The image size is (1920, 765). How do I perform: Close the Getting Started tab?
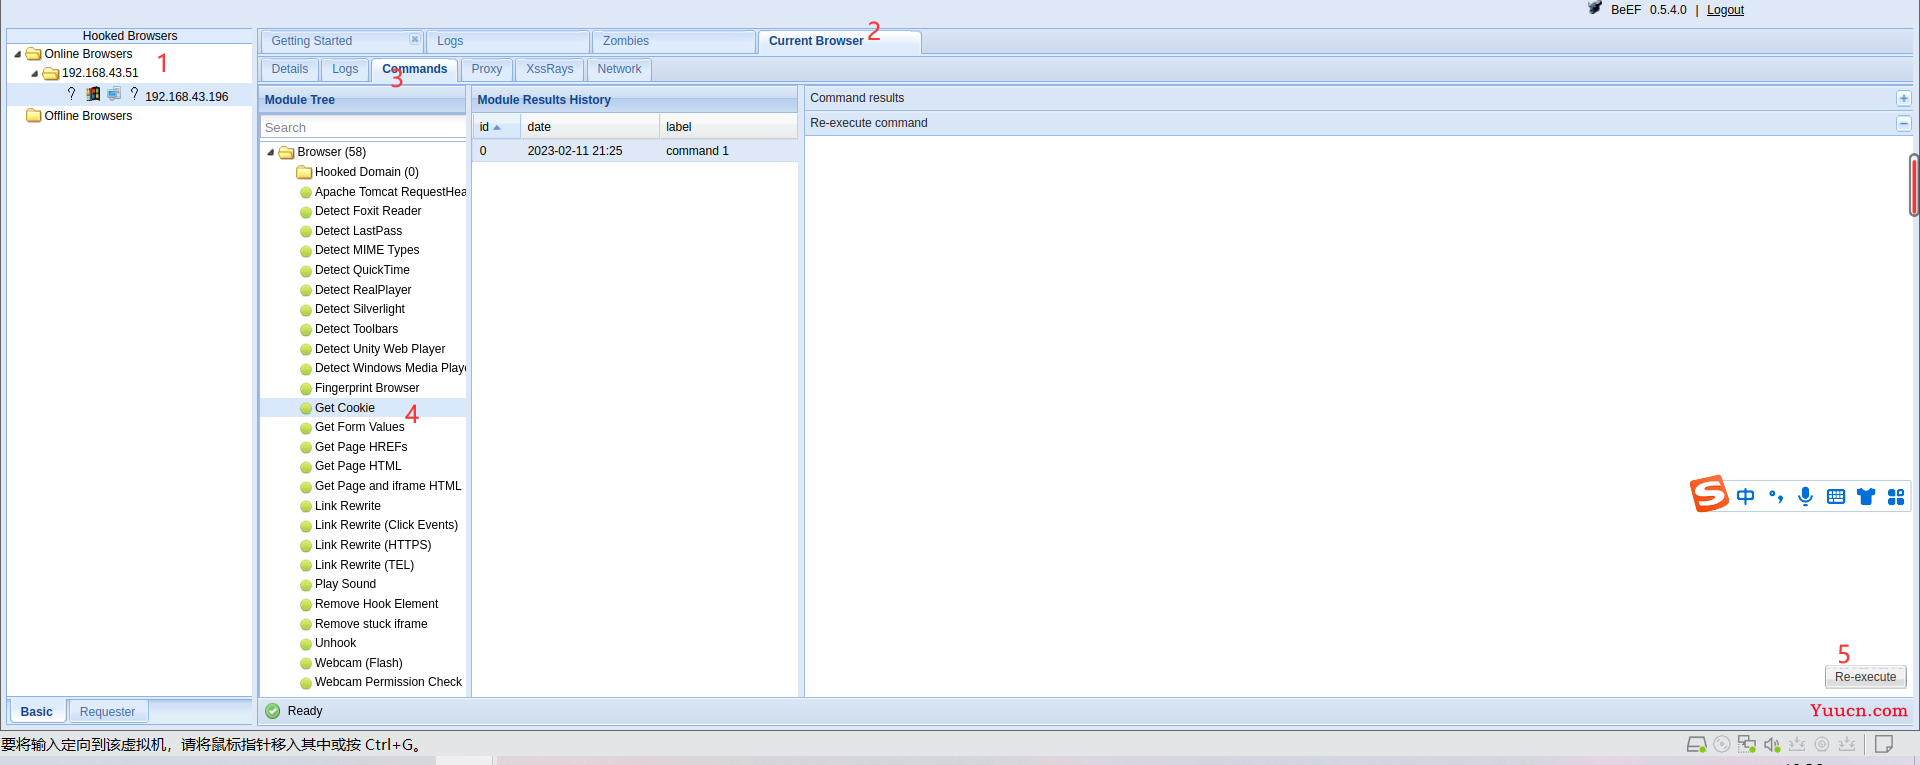(x=414, y=39)
